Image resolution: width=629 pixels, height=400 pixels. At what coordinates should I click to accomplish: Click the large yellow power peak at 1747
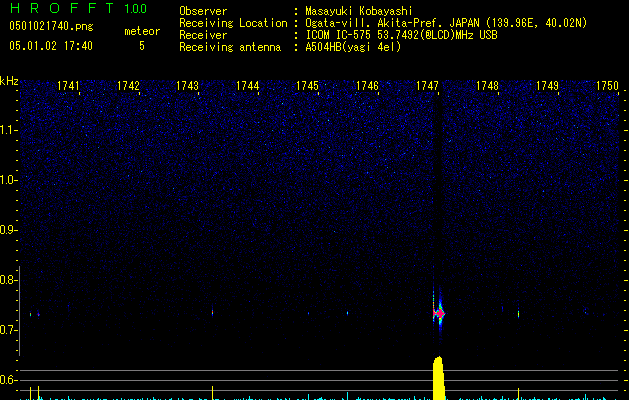[438, 378]
